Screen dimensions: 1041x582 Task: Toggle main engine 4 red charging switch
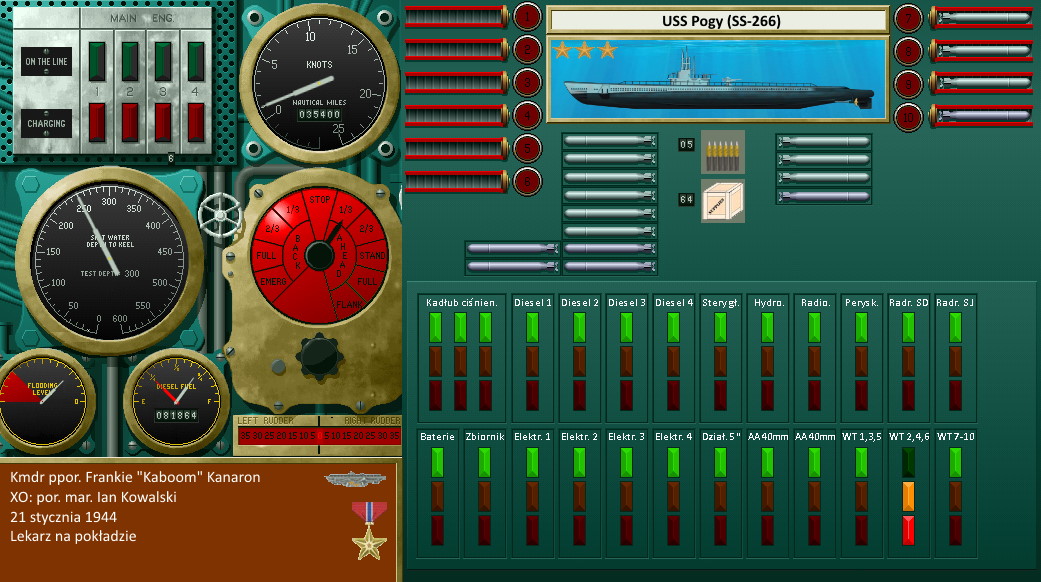pos(196,122)
